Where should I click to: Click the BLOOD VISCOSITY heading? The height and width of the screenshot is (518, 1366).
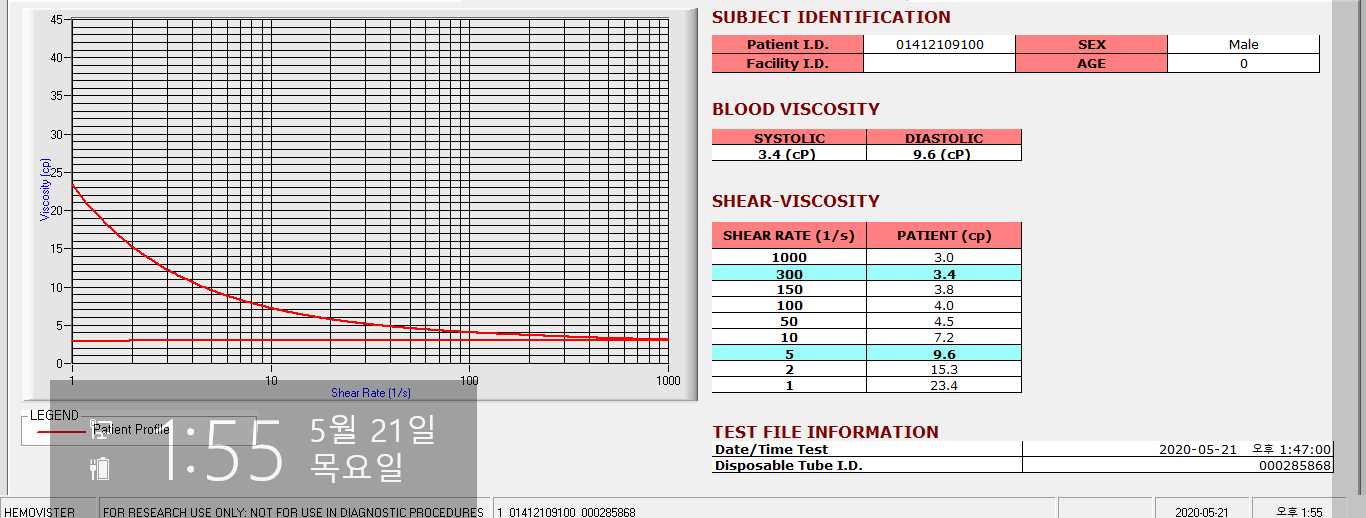796,109
